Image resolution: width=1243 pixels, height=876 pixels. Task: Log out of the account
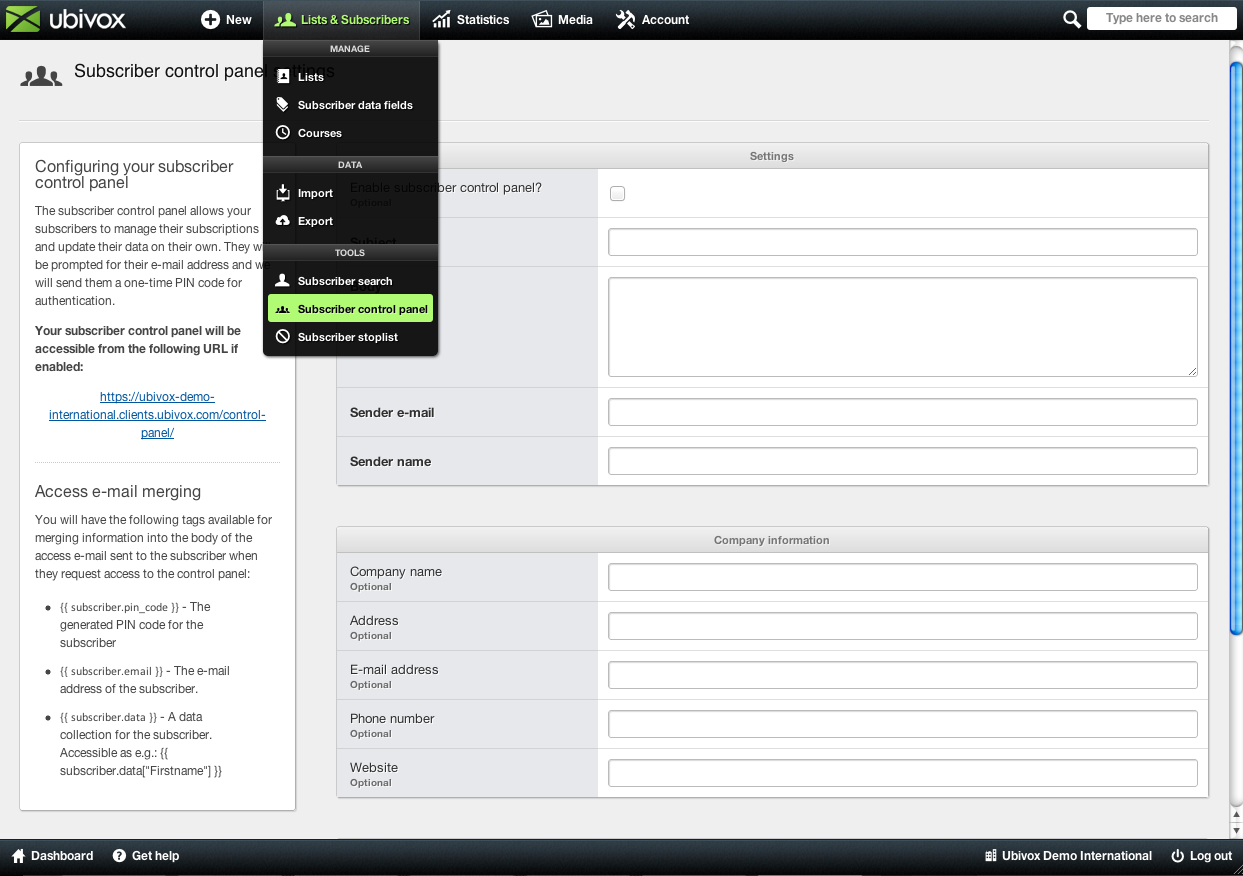click(1202, 856)
